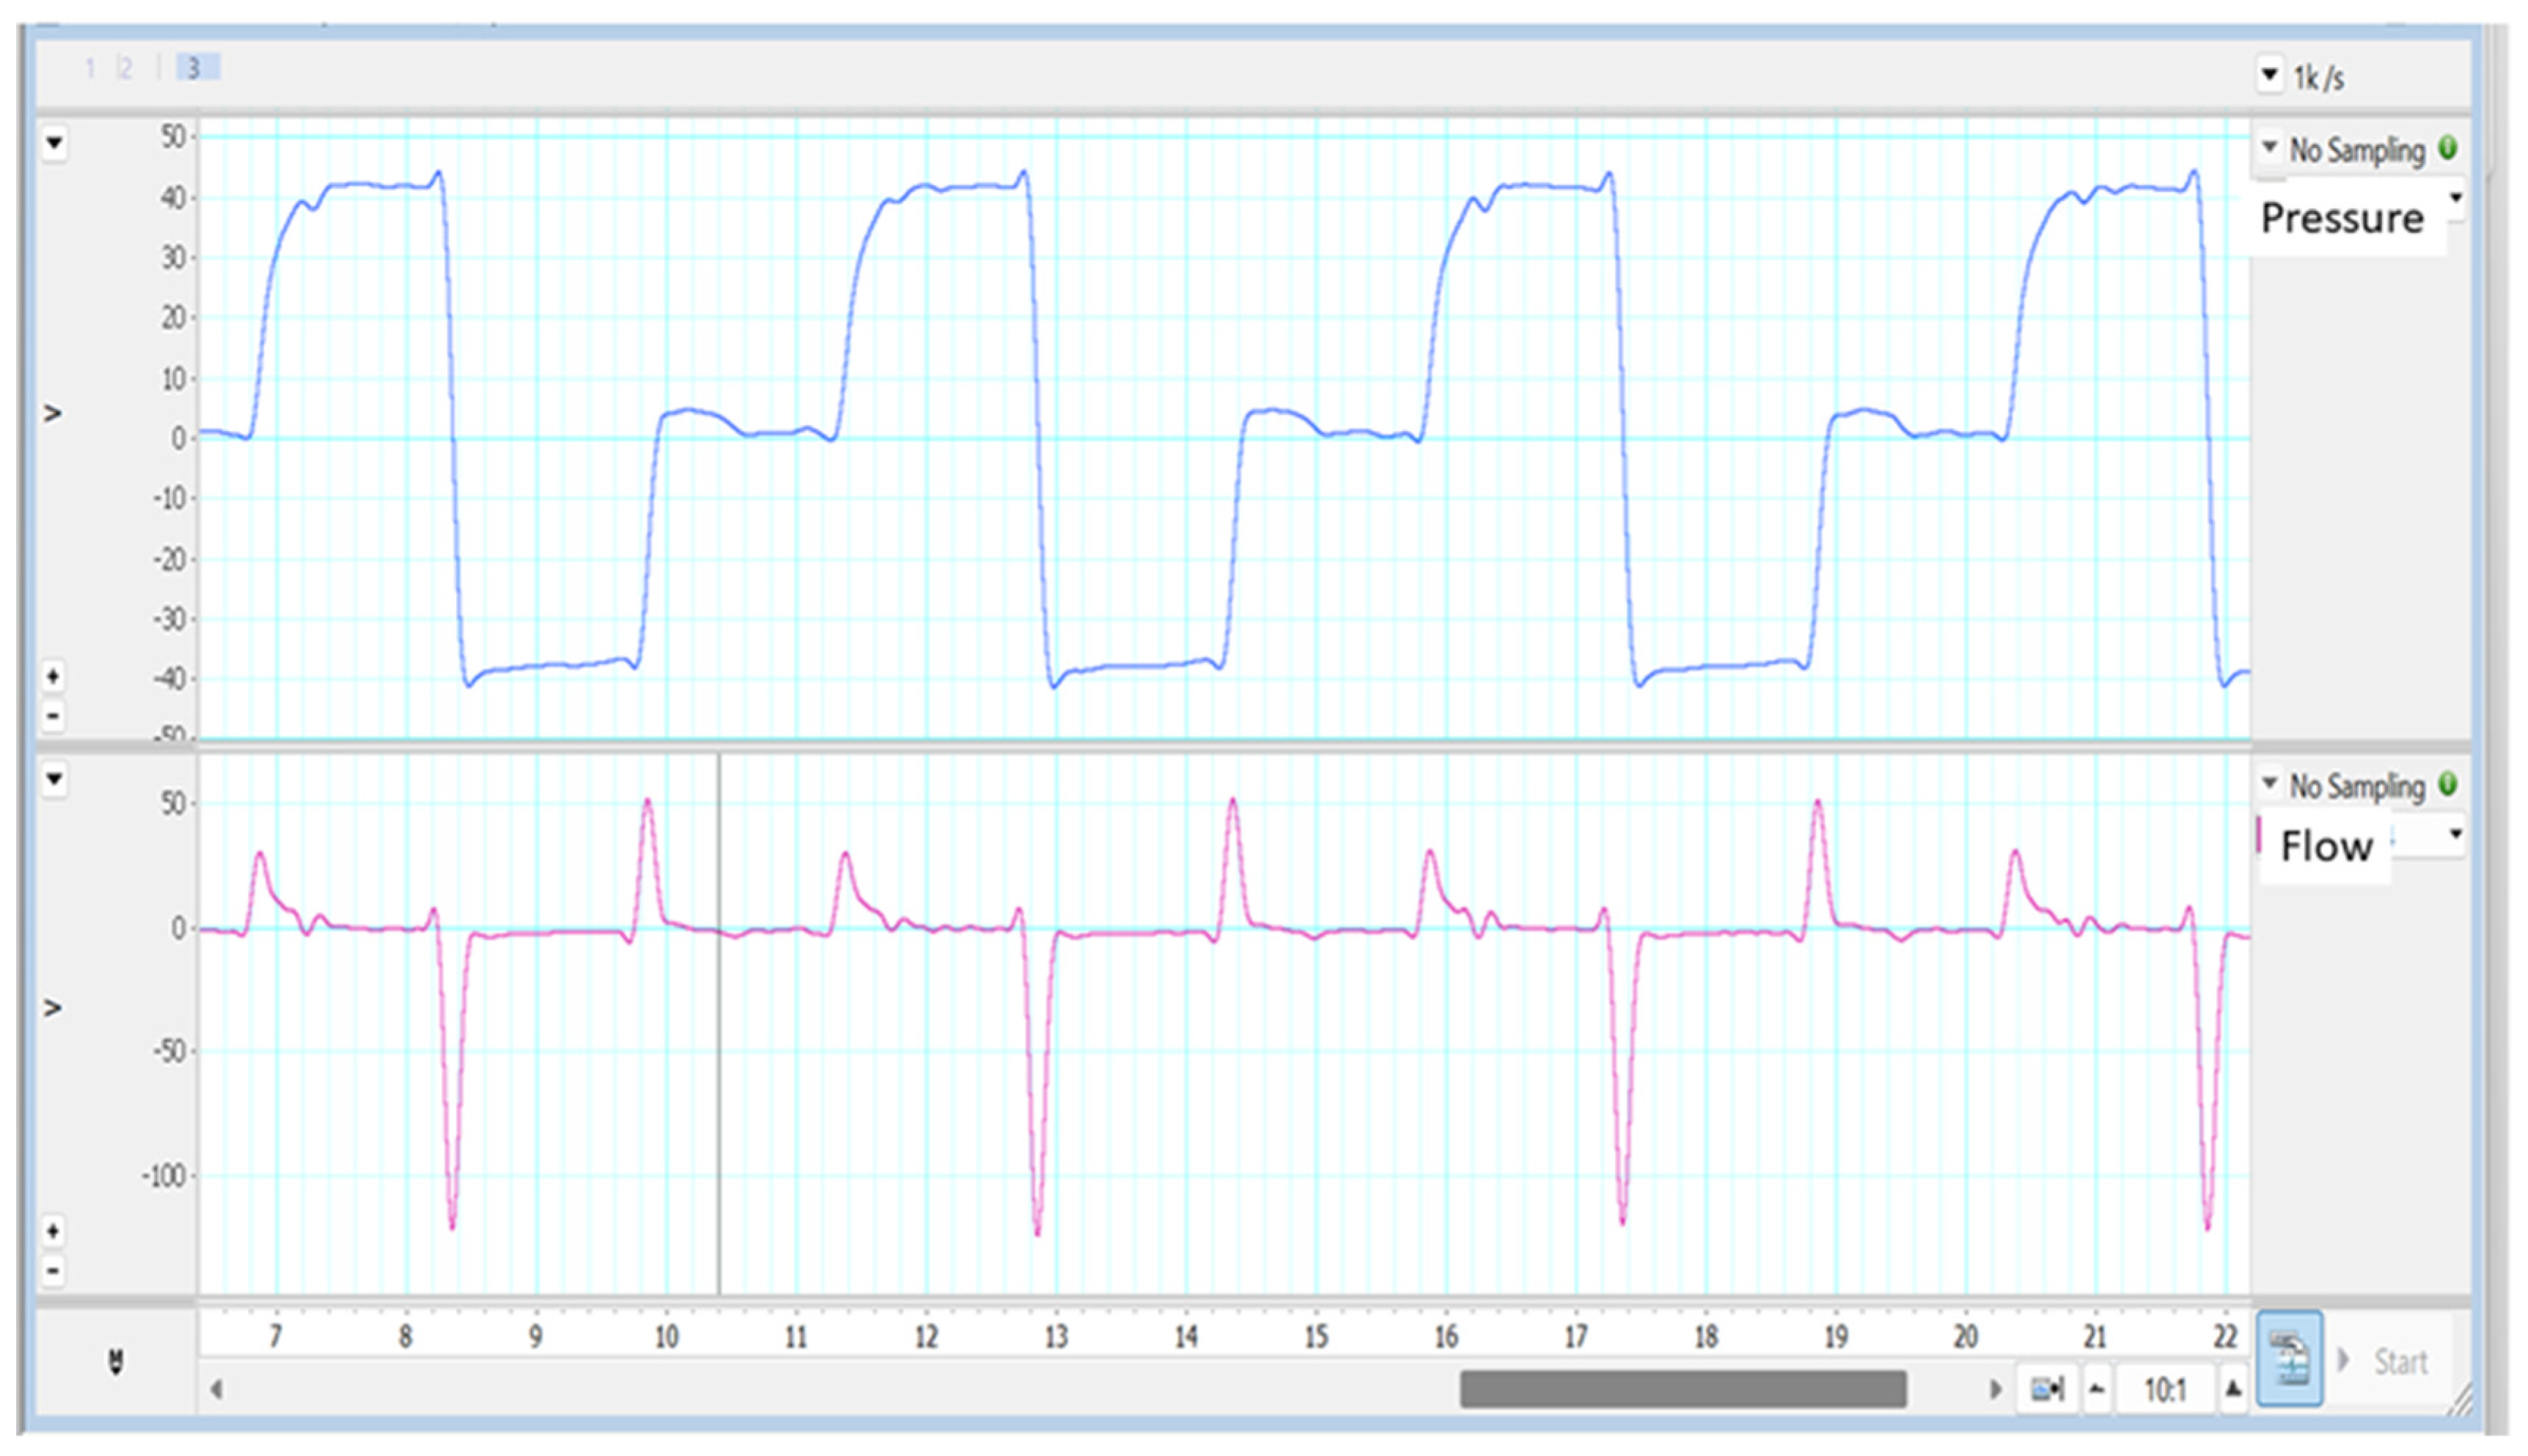
Task: Zoom out Pressure channel amplitude with minus
Action: (54, 716)
